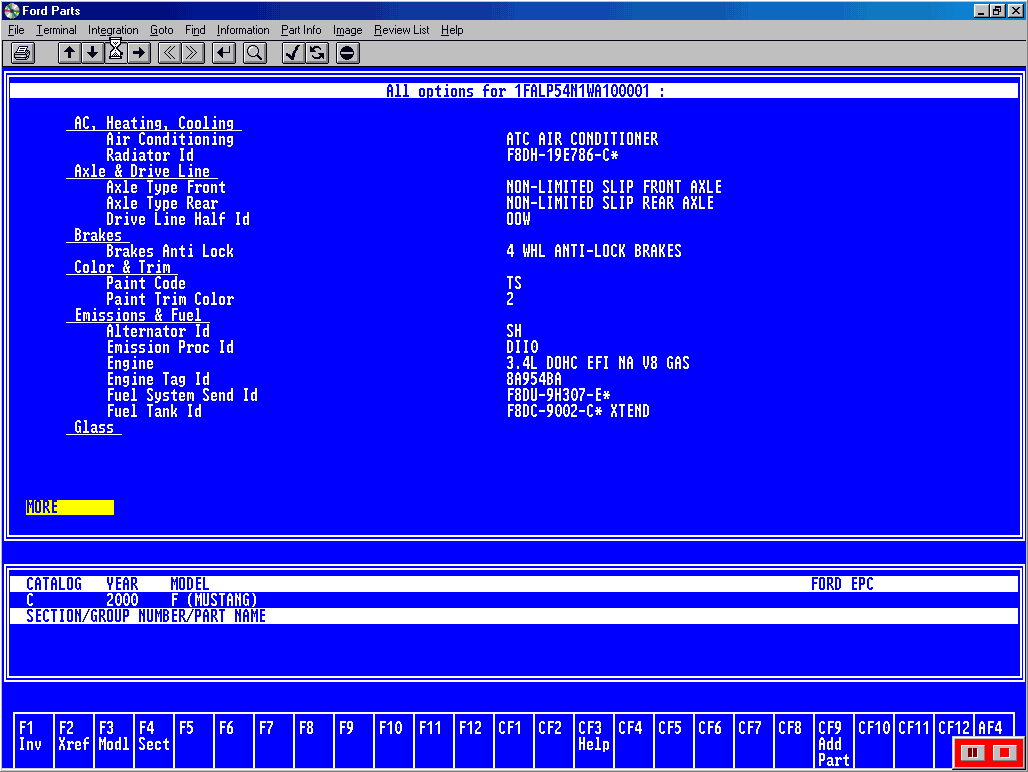Click the Emission Proc Id value DIIO

click(522, 347)
